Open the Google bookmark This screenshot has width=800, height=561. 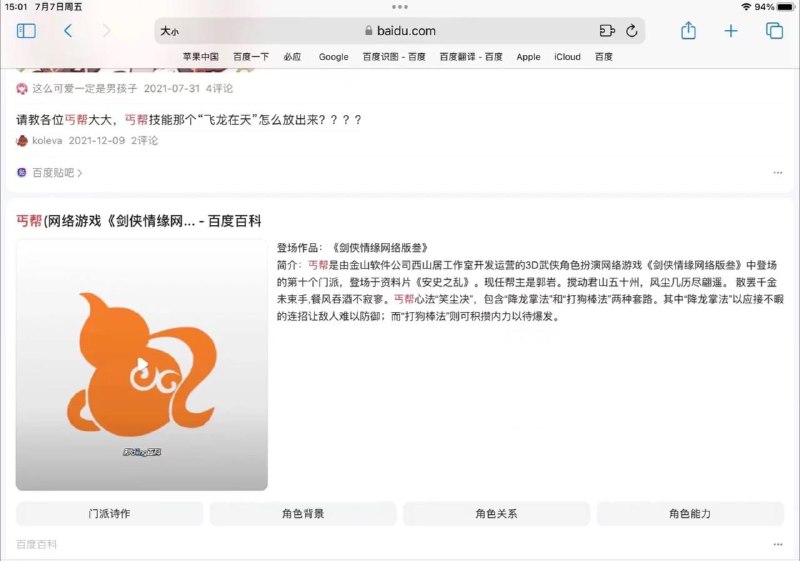tap(334, 57)
